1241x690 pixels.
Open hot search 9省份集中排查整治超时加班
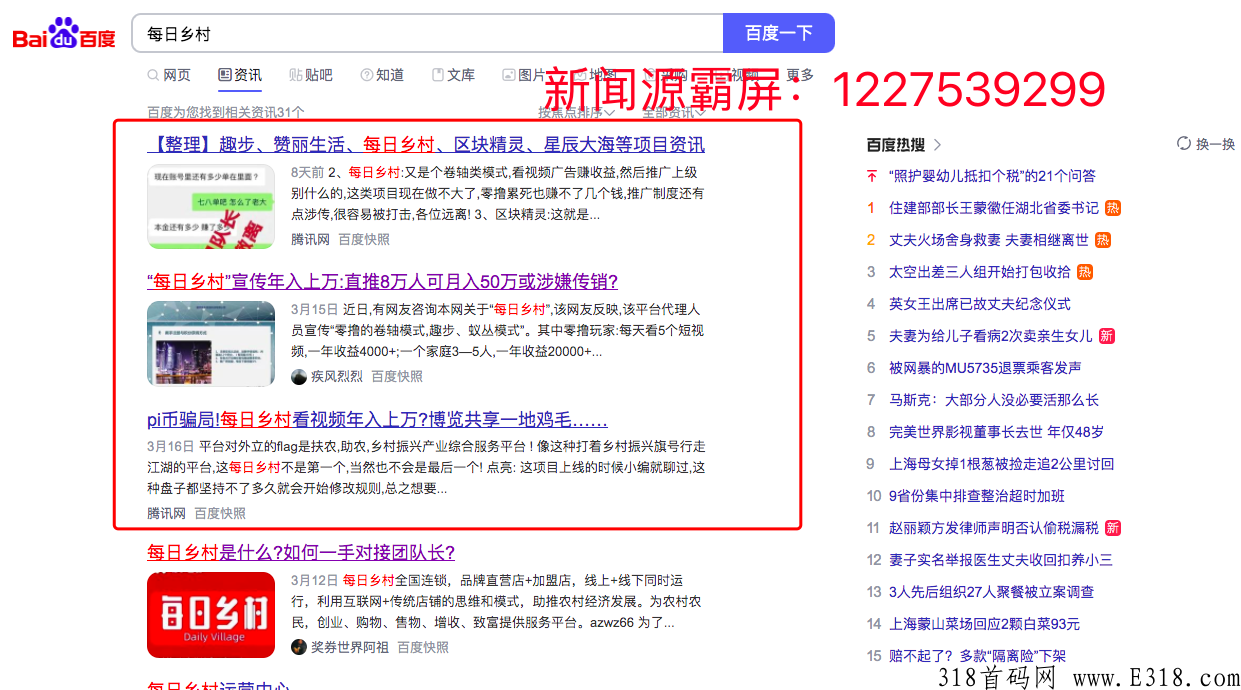(977, 496)
